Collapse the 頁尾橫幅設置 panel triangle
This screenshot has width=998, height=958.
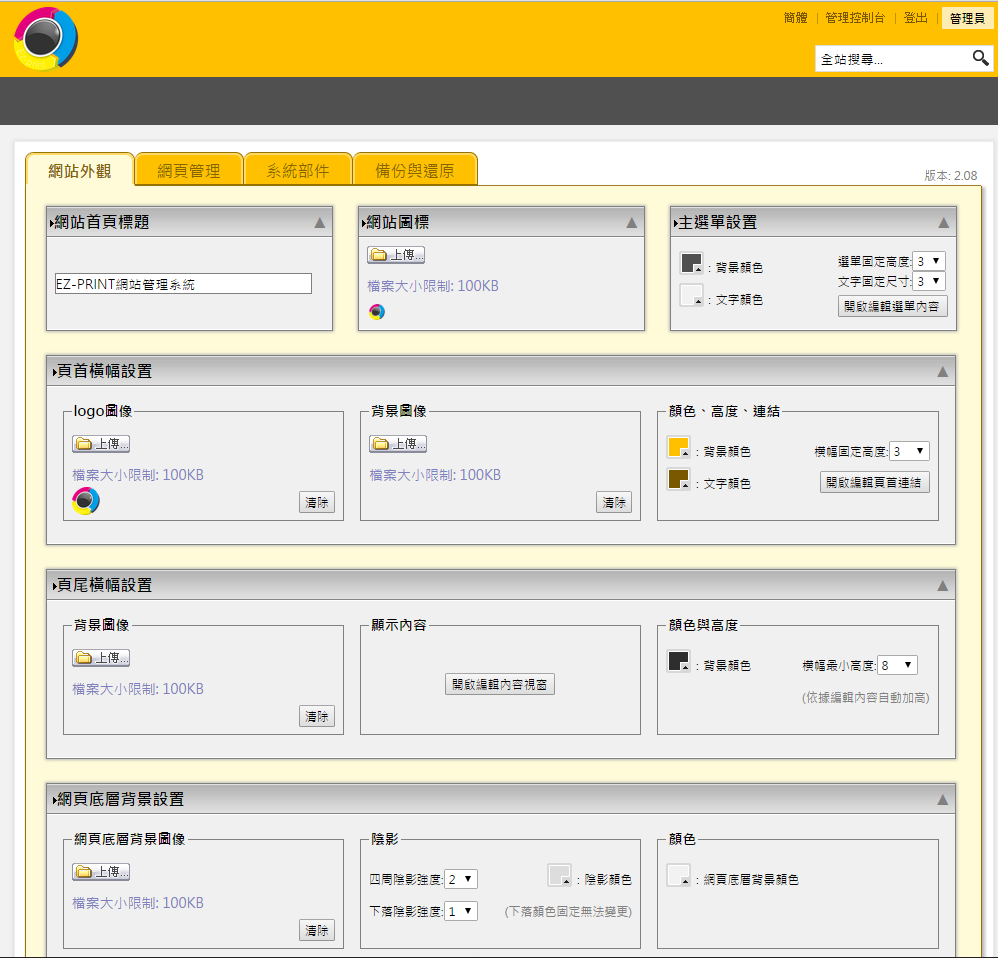(942, 585)
